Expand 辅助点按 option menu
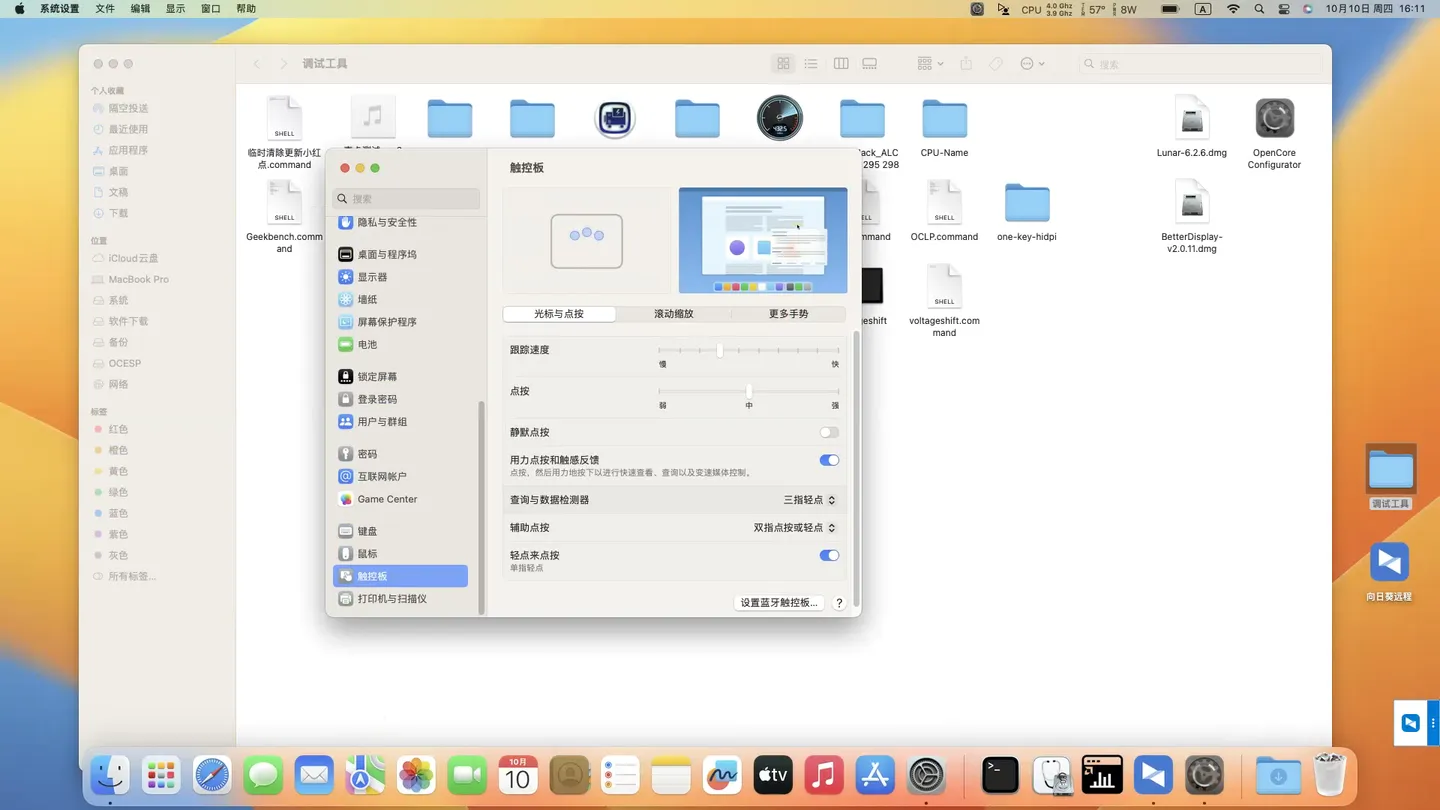Screen dimensions: 1440x810 coord(794,528)
